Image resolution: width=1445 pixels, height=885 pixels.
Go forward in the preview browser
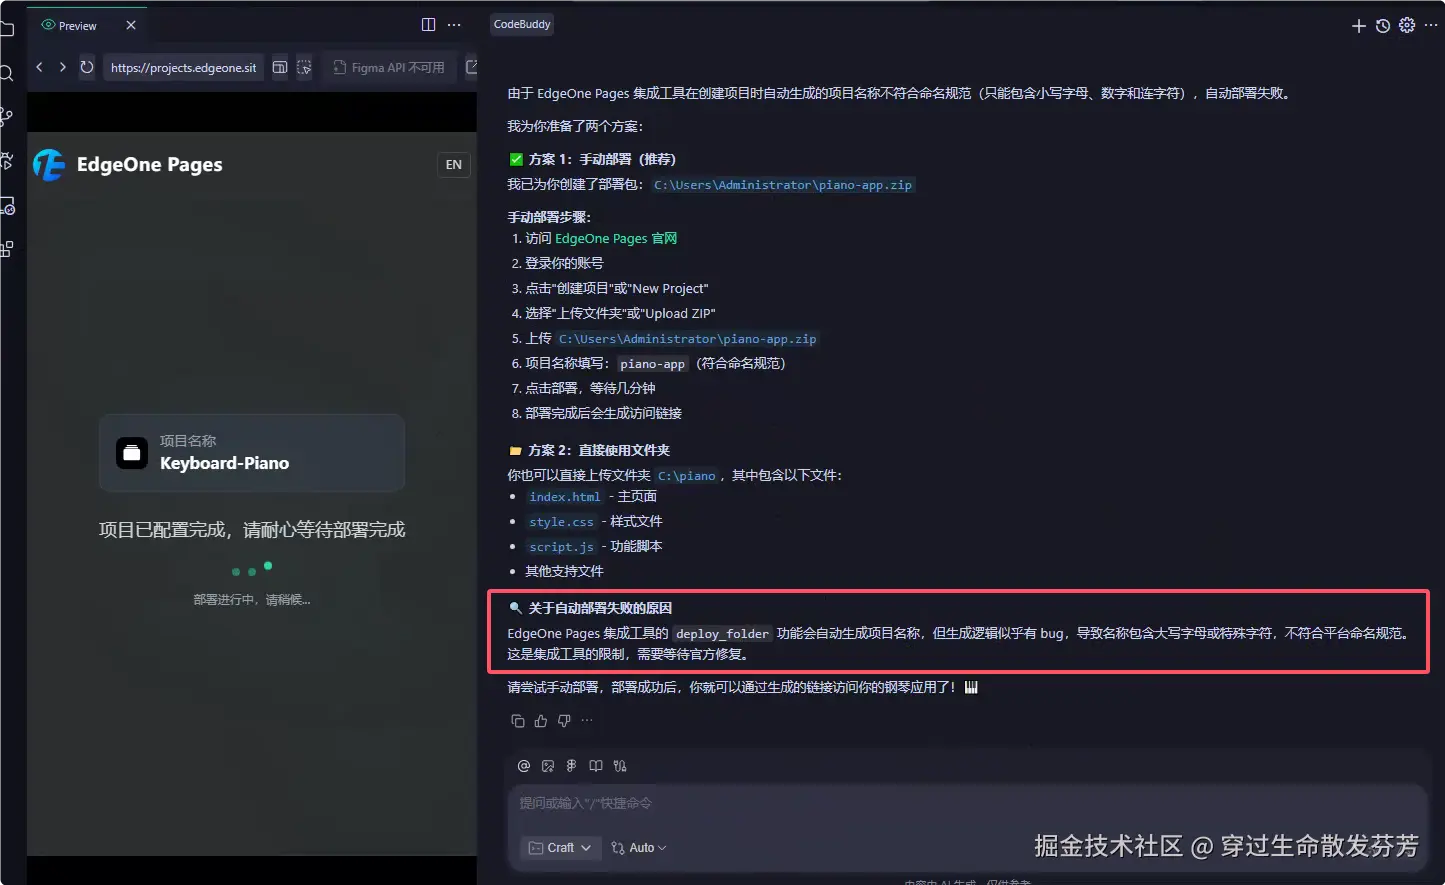click(62, 67)
